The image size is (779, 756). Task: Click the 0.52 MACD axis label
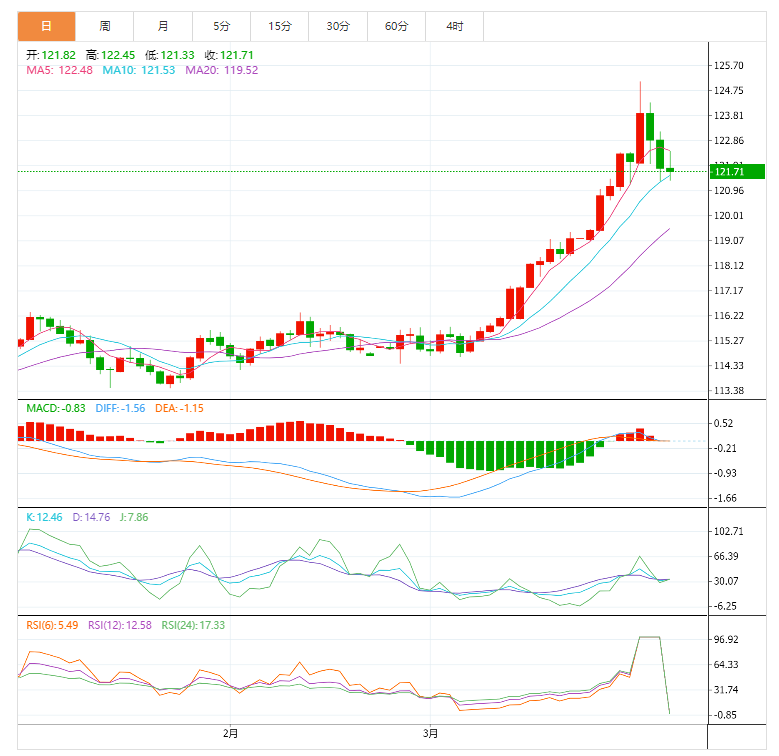coord(723,423)
